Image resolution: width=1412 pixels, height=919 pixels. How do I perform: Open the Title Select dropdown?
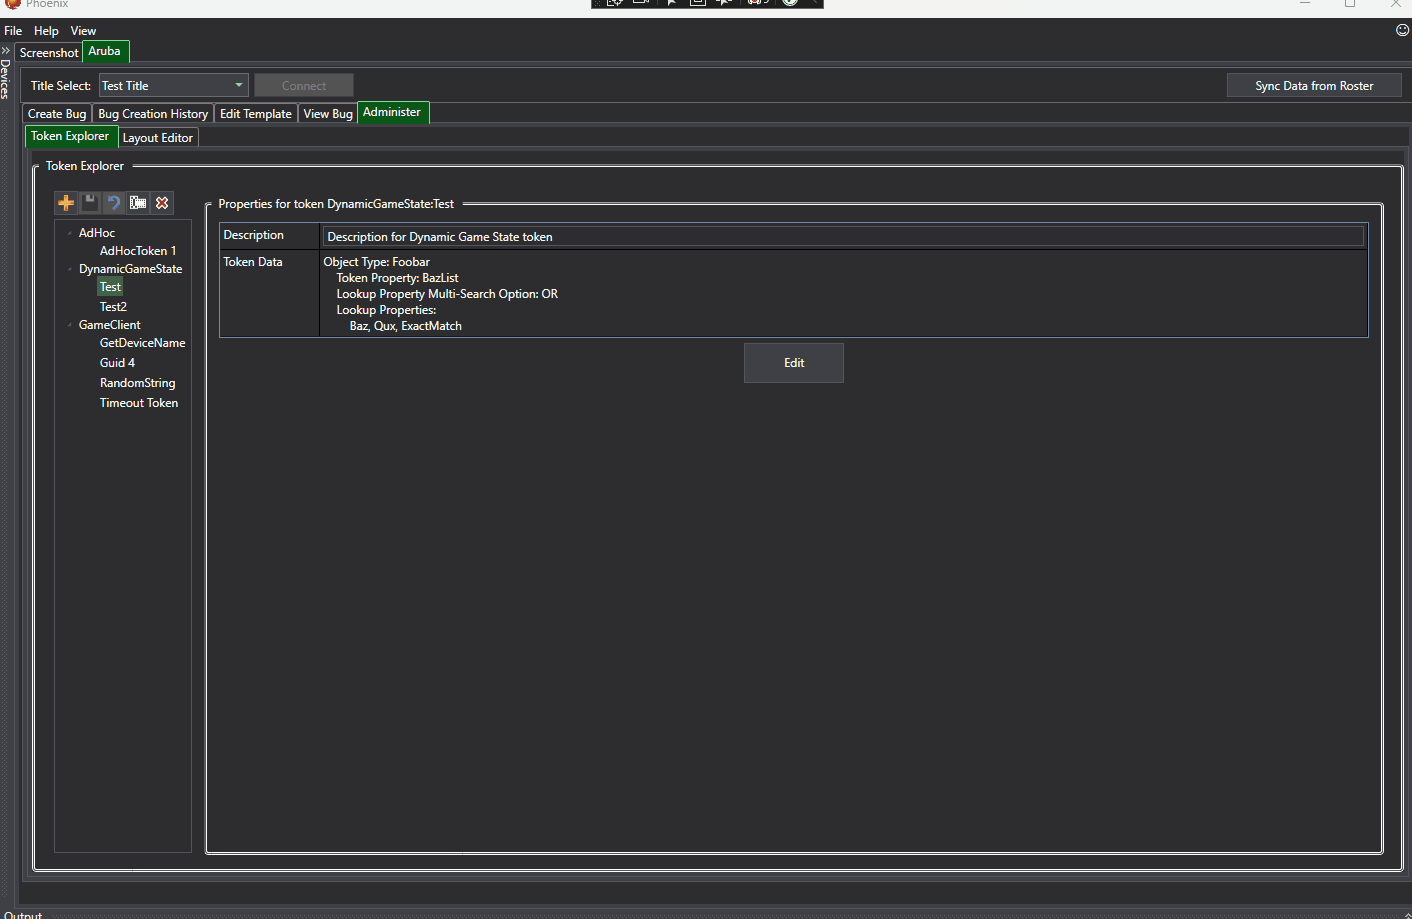pos(238,86)
